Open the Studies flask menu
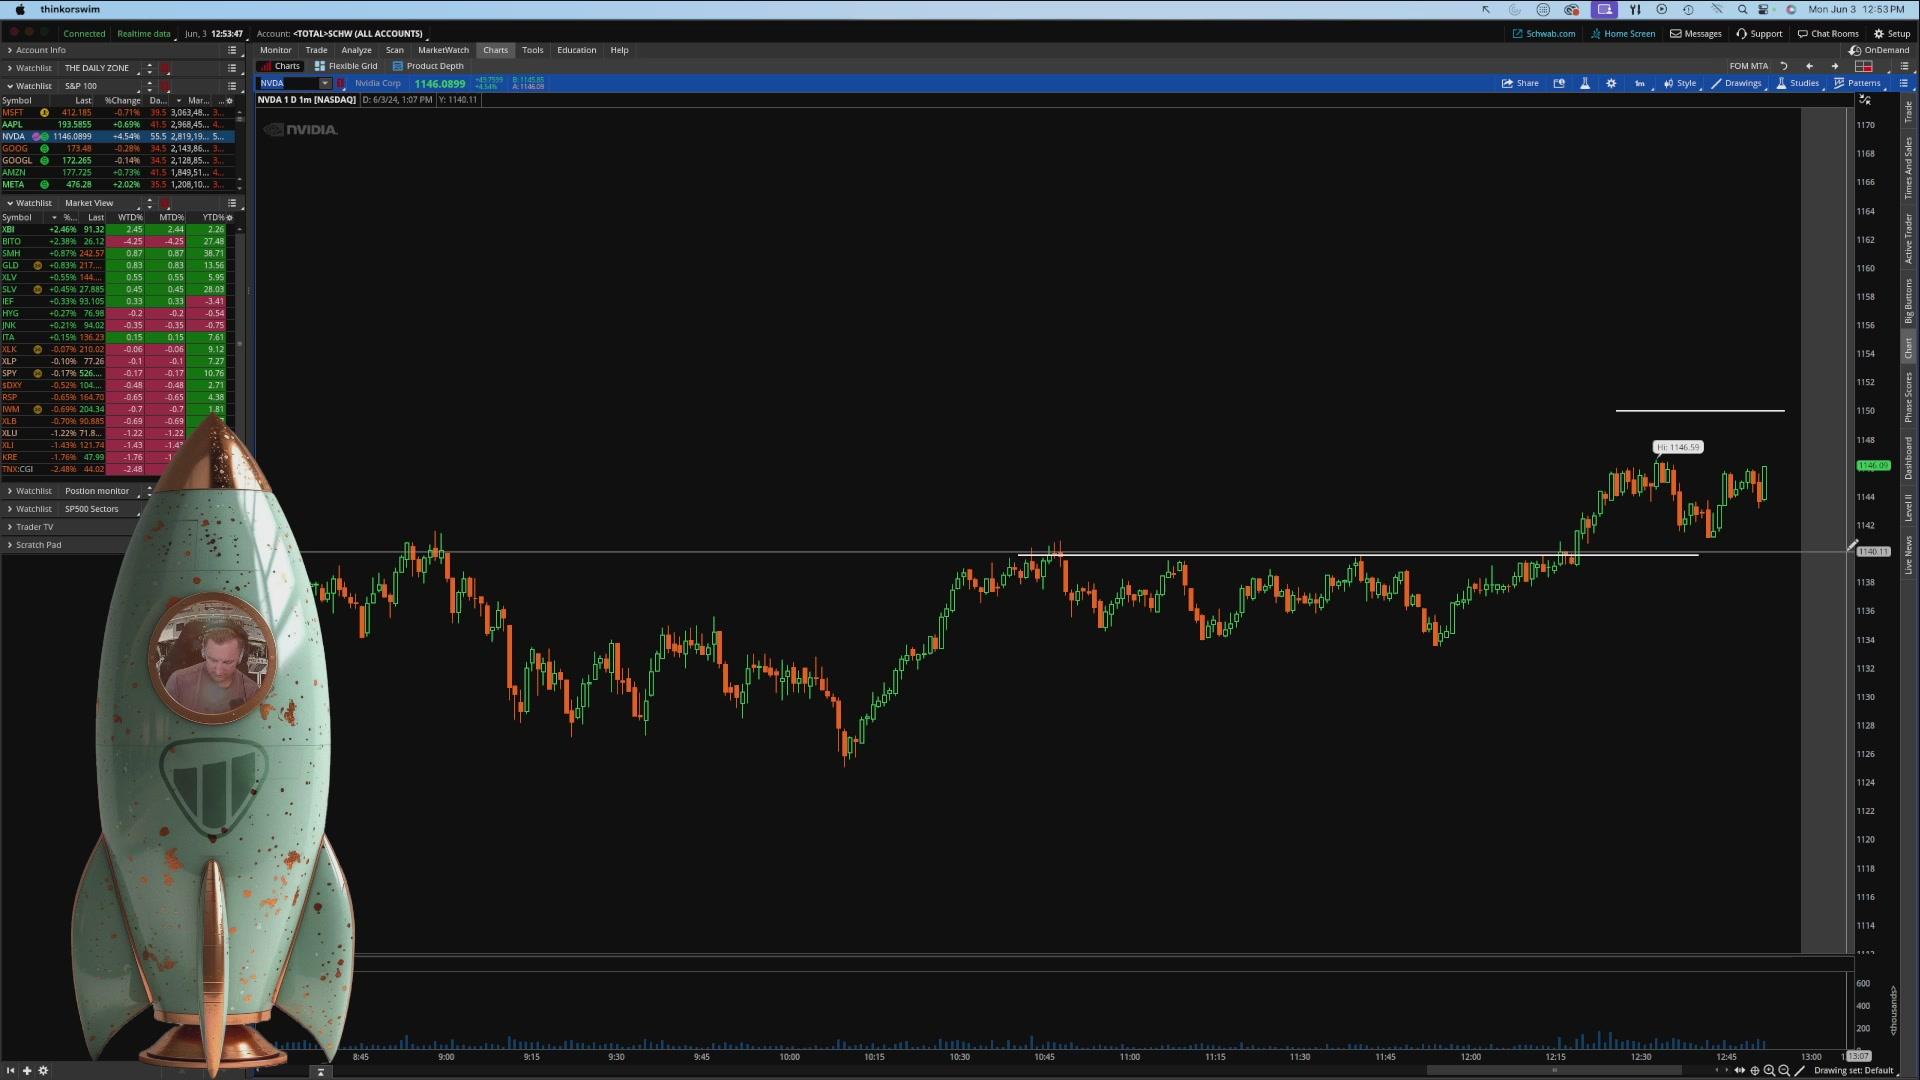Viewport: 1920px width, 1080px height. (x=1798, y=83)
